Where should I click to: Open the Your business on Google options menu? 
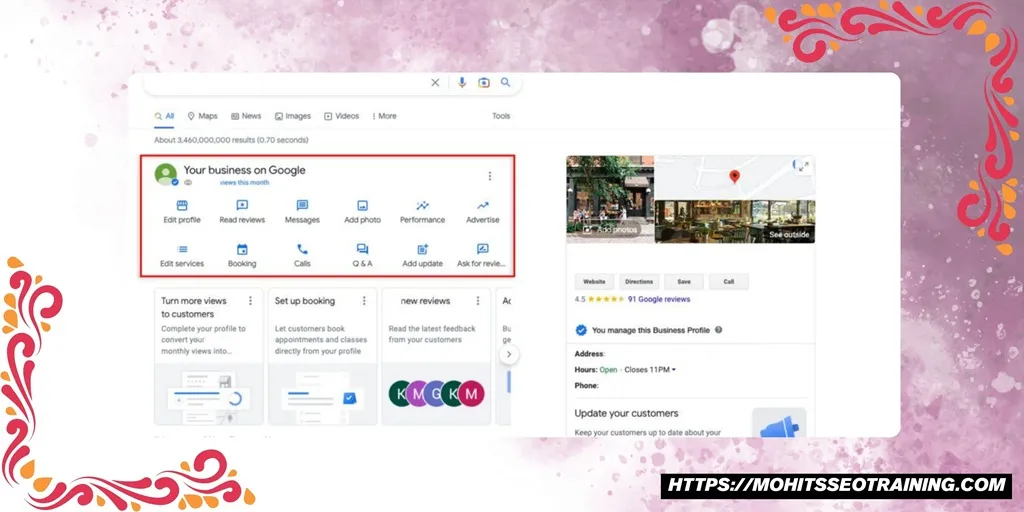click(x=490, y=176)
